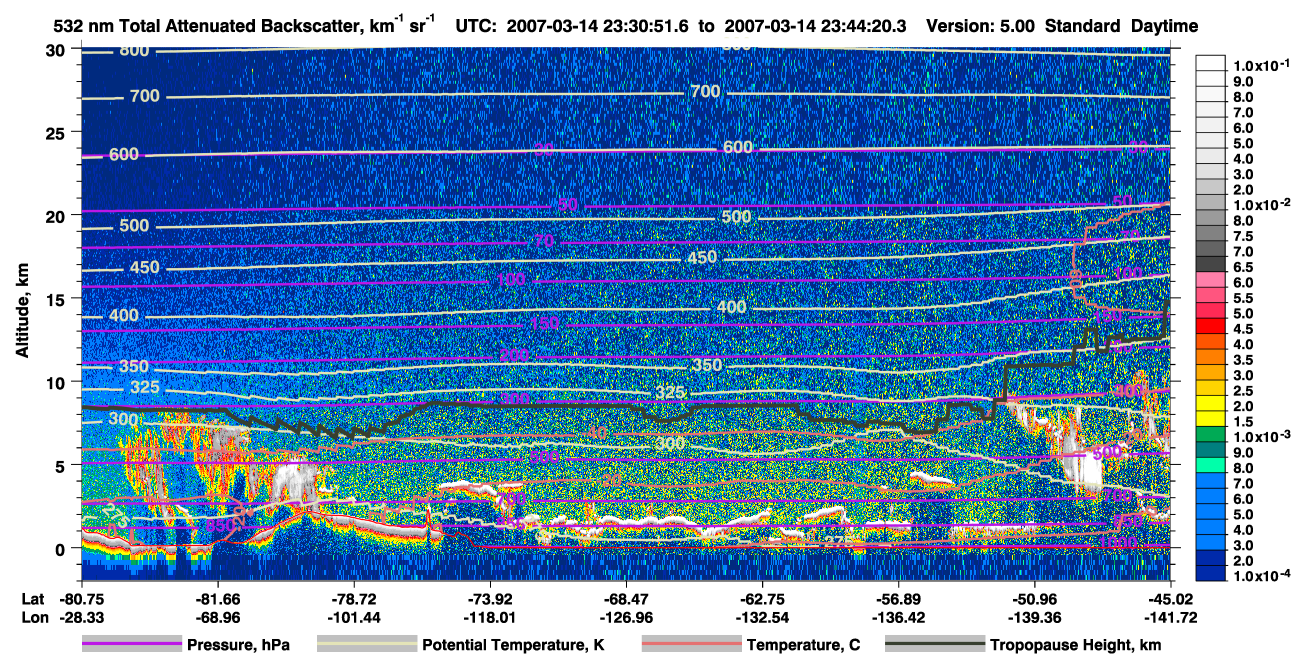The width and height of the screenshot is (1300, 667).
Task: Click the 10 km altitude tick label
Action: point(57,381)
